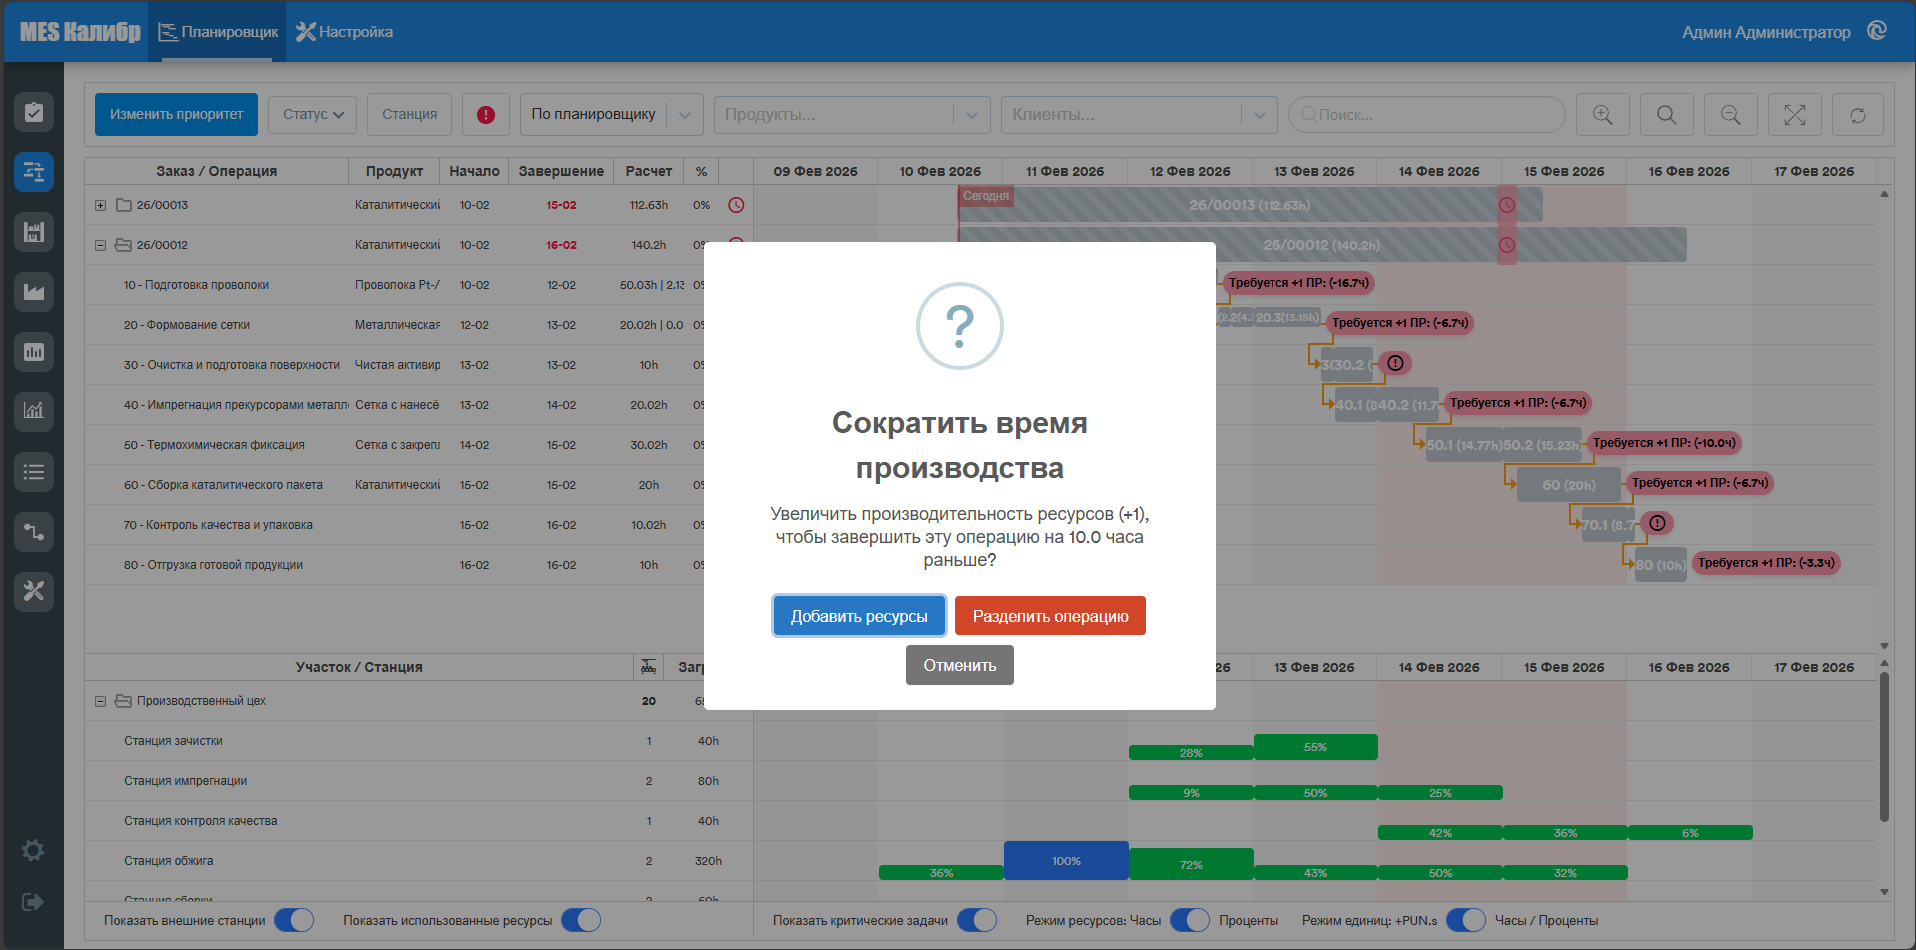Open the planner Gantt sidebar icon
Viewport: 1916px width, 950px height.
(34, 172)
